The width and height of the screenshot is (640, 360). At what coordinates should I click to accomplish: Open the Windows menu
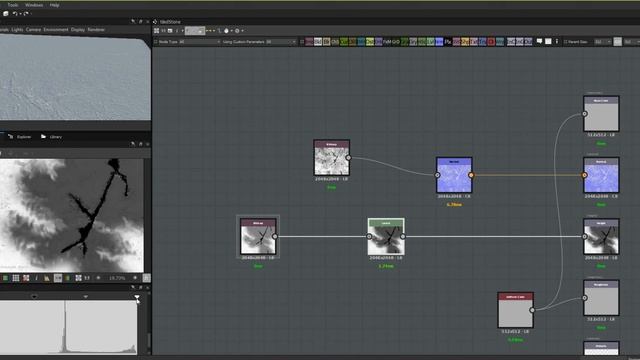(x=34, y=5)
